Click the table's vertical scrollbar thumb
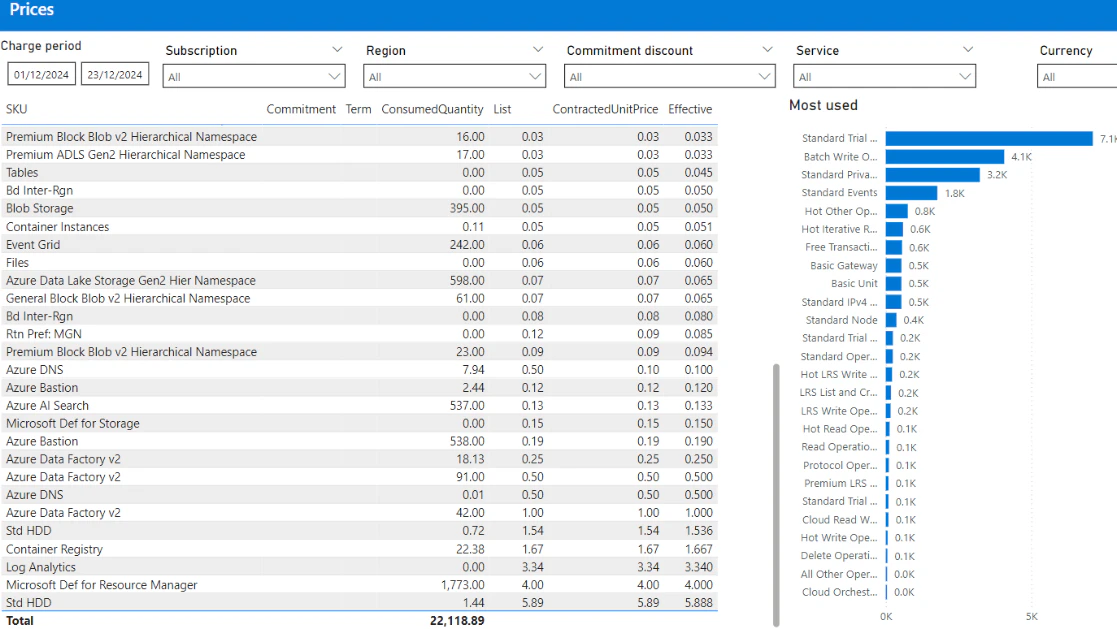This screenshot has width=1117, height=629. click(x=776, y=495)
